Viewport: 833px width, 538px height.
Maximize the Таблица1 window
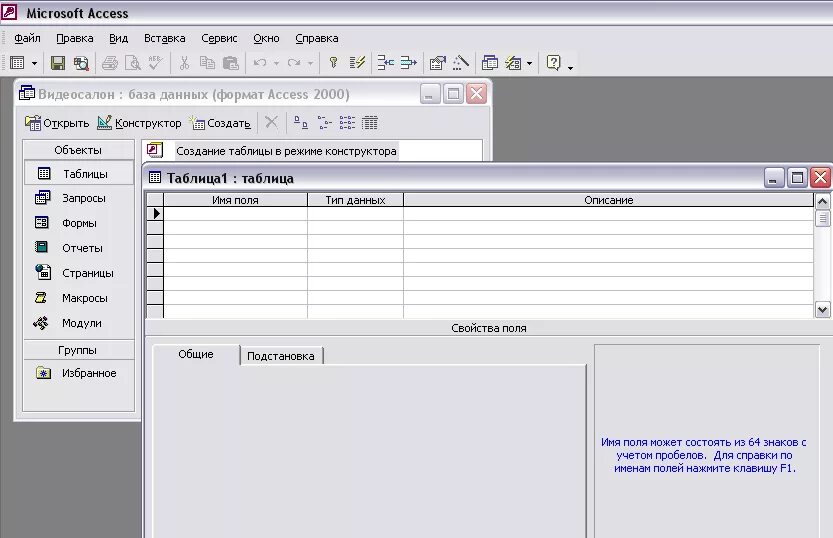(797, 178)
